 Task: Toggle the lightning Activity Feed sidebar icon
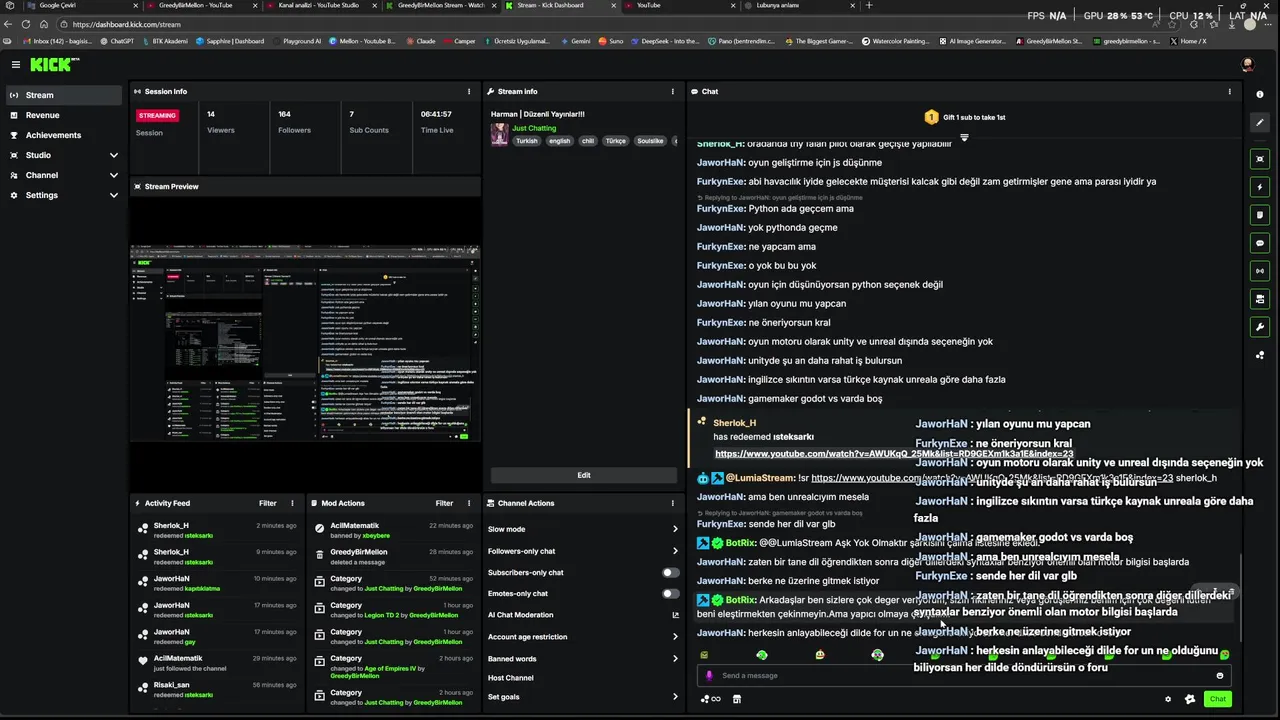(1260, 187)
